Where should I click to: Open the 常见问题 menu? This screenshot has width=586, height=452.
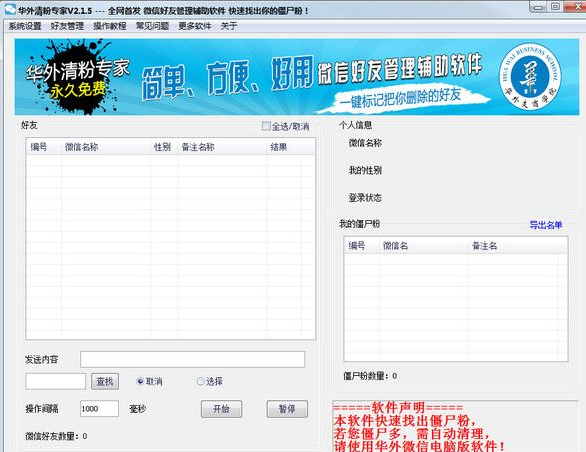152,26
